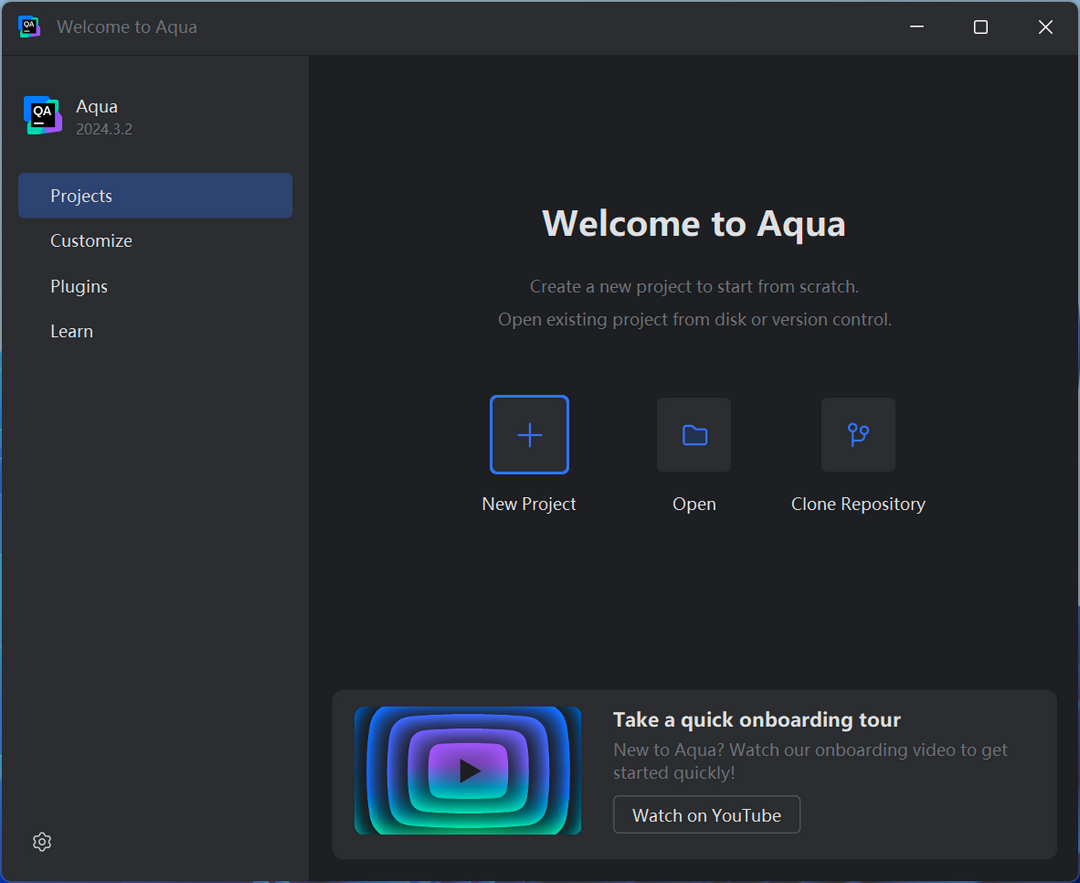This screenshot has height=883, width=1080.
Task: Maximize the Welcome to Aqua window
Action: [x=981, y=27]
